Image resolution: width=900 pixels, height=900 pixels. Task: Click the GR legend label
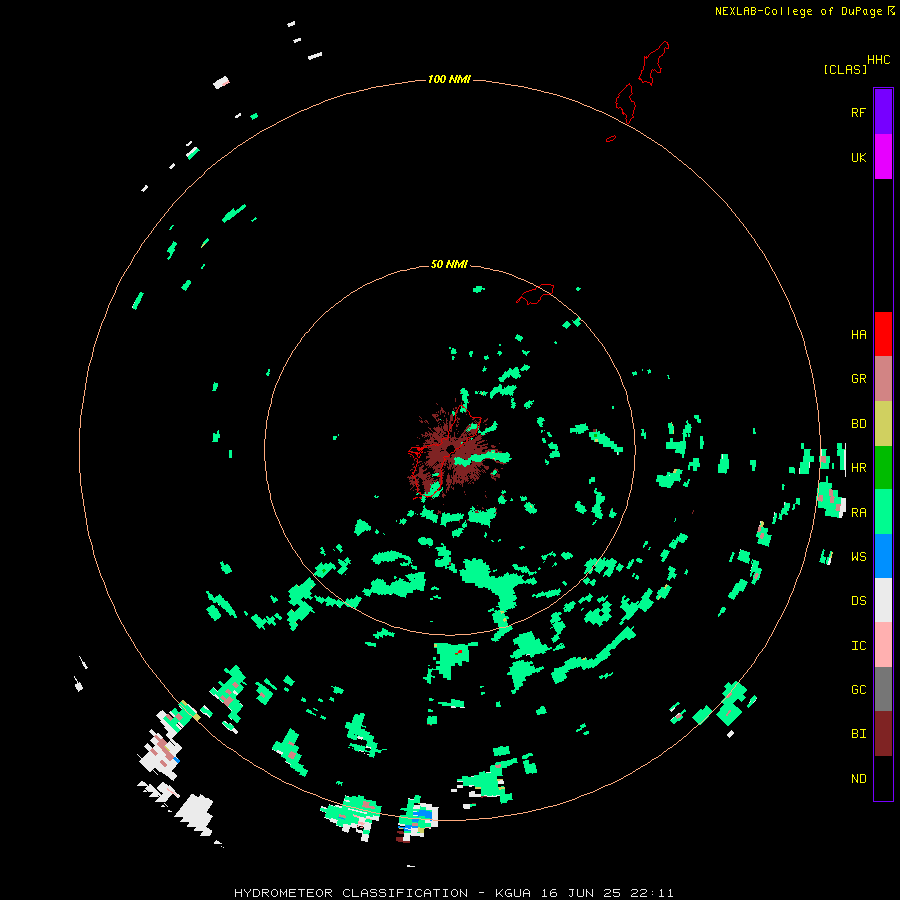858,379
